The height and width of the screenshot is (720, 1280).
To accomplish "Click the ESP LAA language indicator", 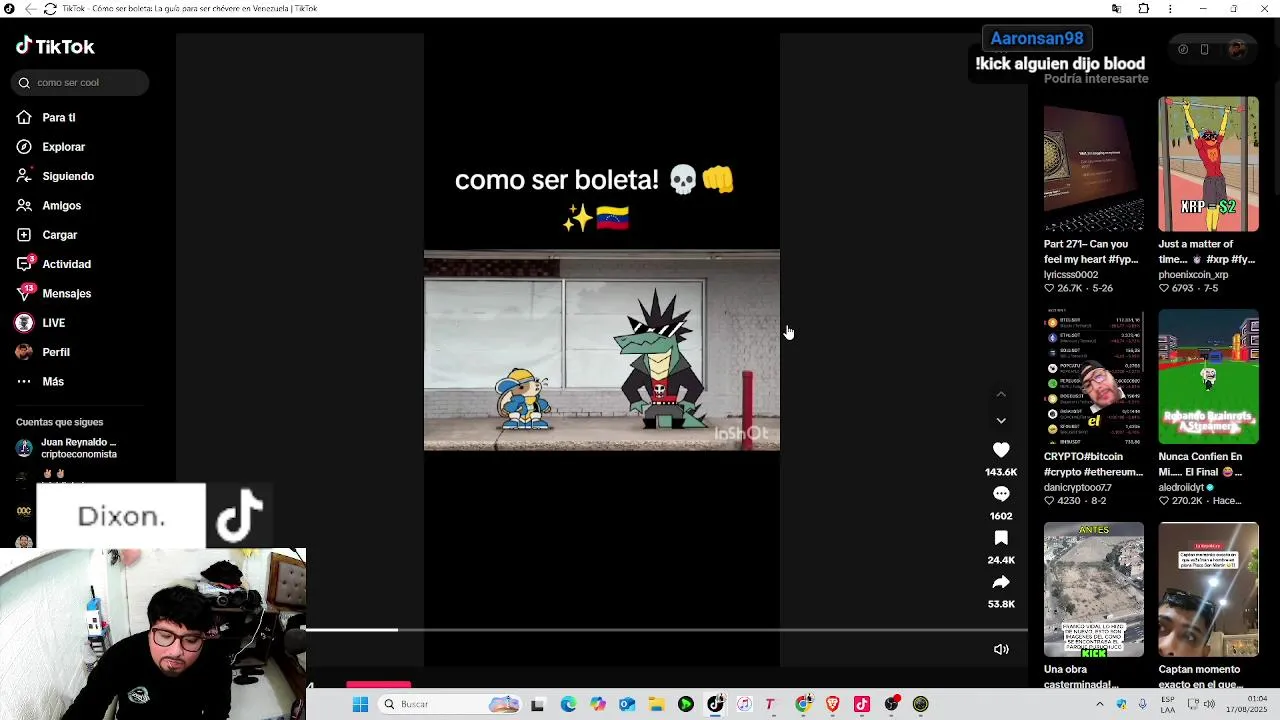I will pos(1168,704).
